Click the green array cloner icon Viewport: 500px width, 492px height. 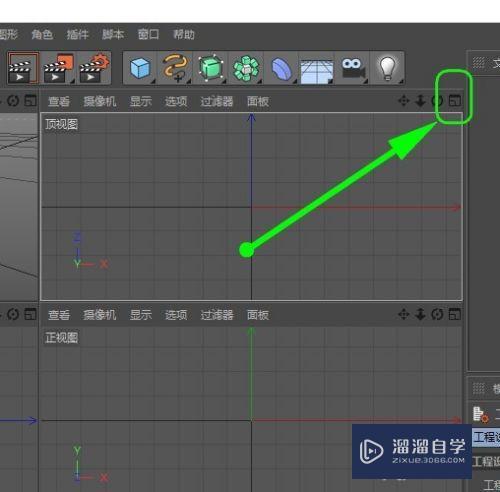[x=246, y=68]
